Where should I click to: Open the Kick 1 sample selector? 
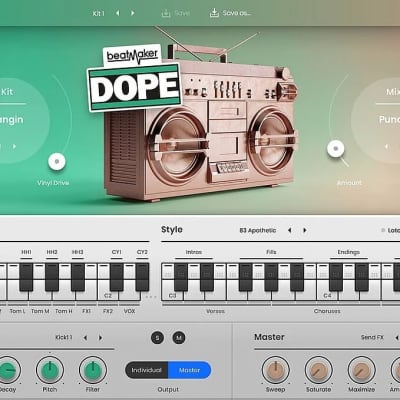[x=64, y=337]
